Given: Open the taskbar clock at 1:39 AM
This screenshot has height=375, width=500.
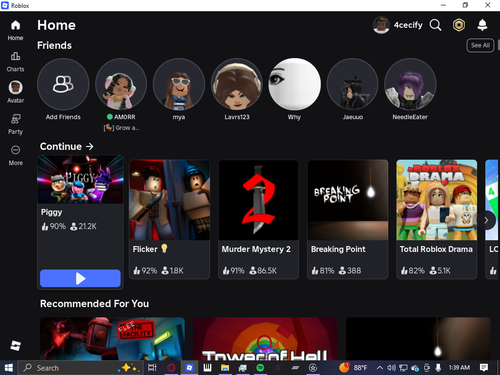Looking at the screenshot, I should 459,368.
